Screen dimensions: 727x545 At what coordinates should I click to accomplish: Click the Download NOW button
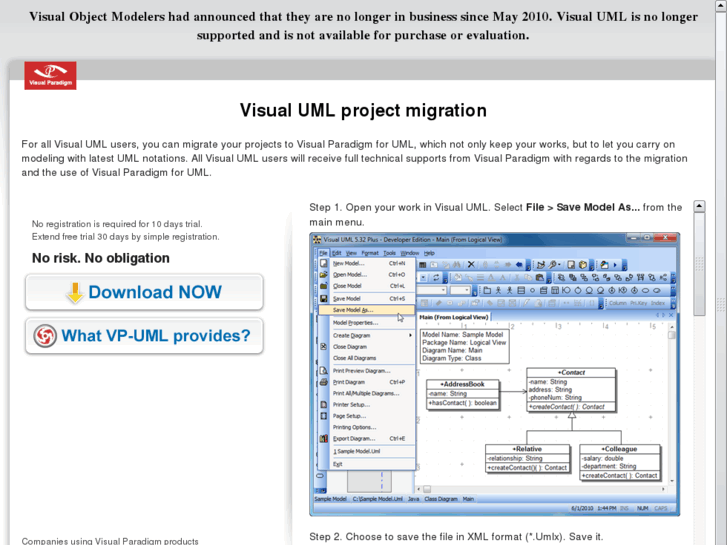(144, 292)
